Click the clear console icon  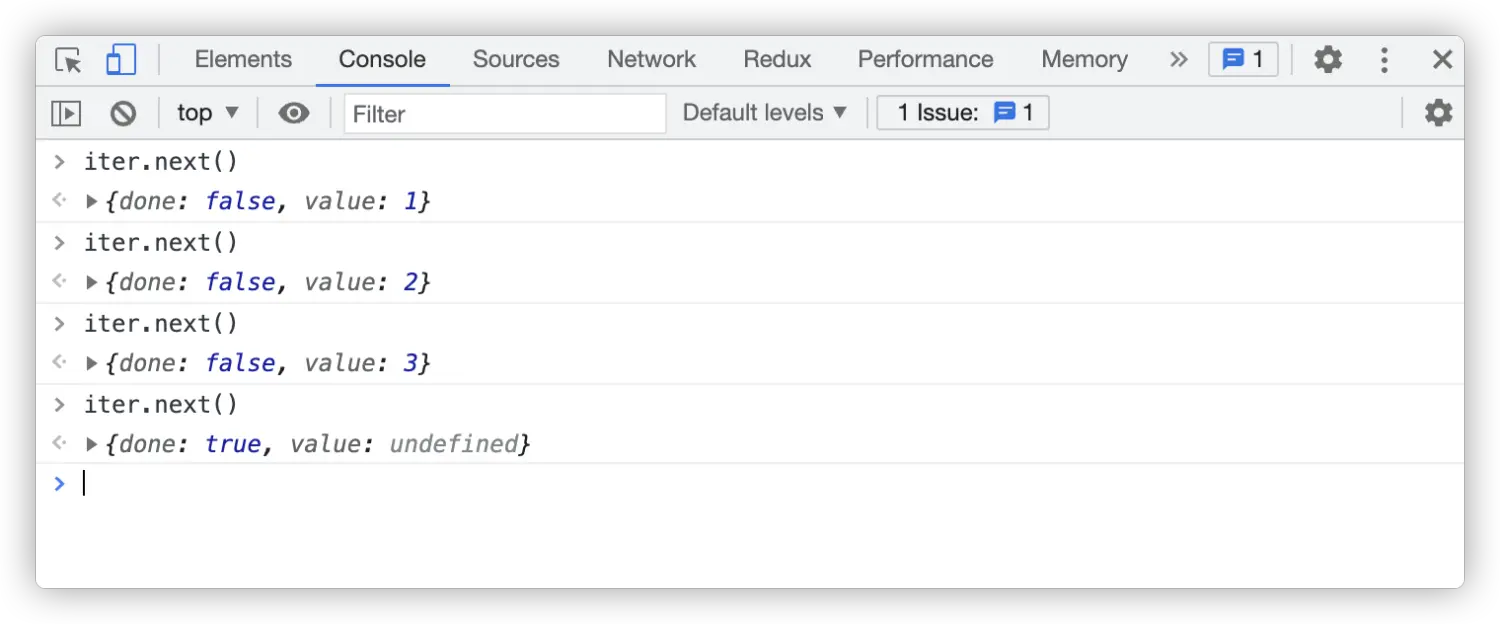[123, 113]
